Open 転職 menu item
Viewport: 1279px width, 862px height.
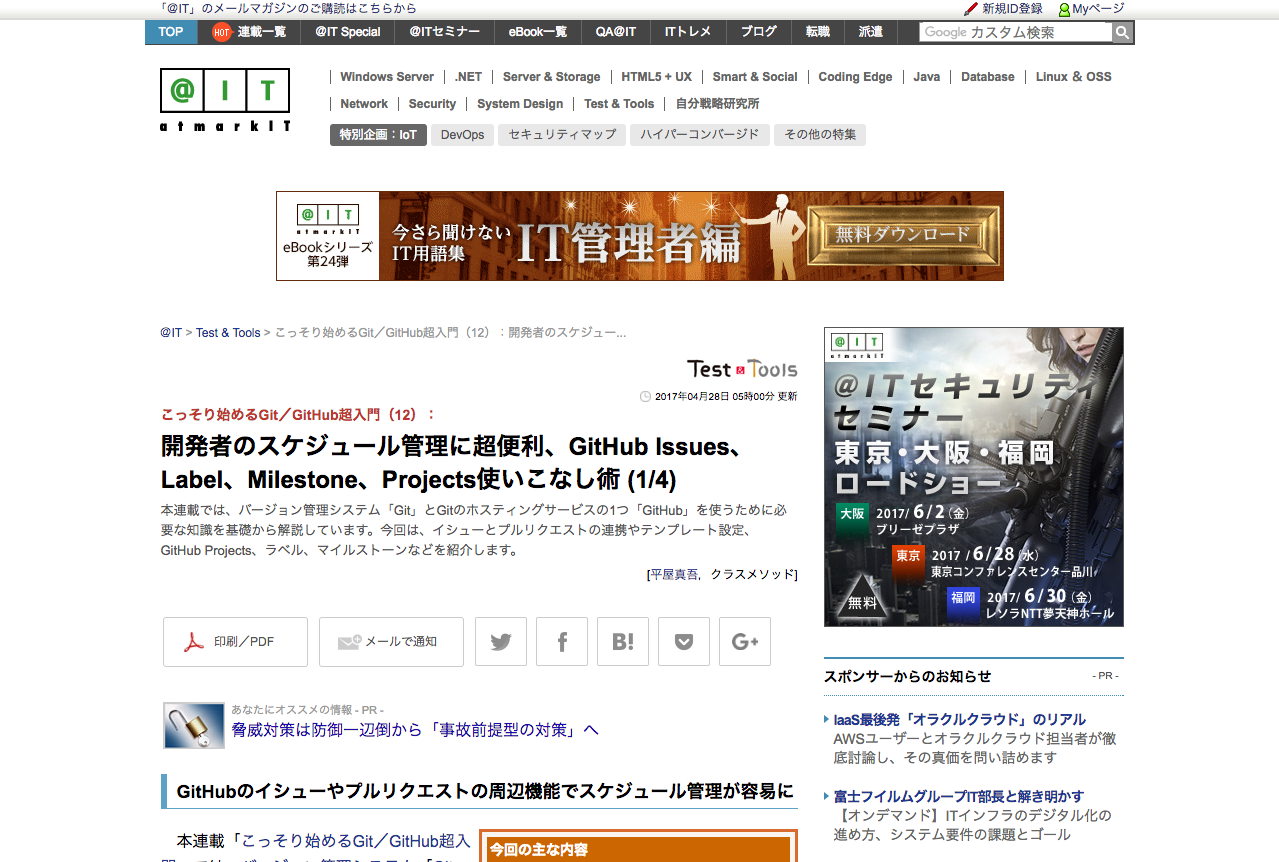[818, 32]
